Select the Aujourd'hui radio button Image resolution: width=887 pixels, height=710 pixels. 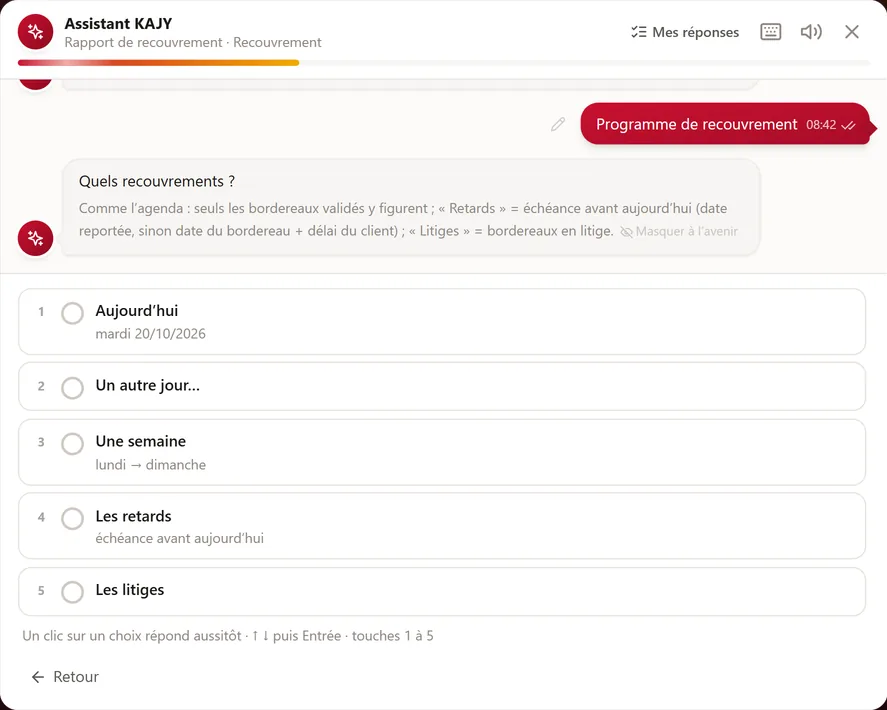pyautogui.click(x=72, y=313)
